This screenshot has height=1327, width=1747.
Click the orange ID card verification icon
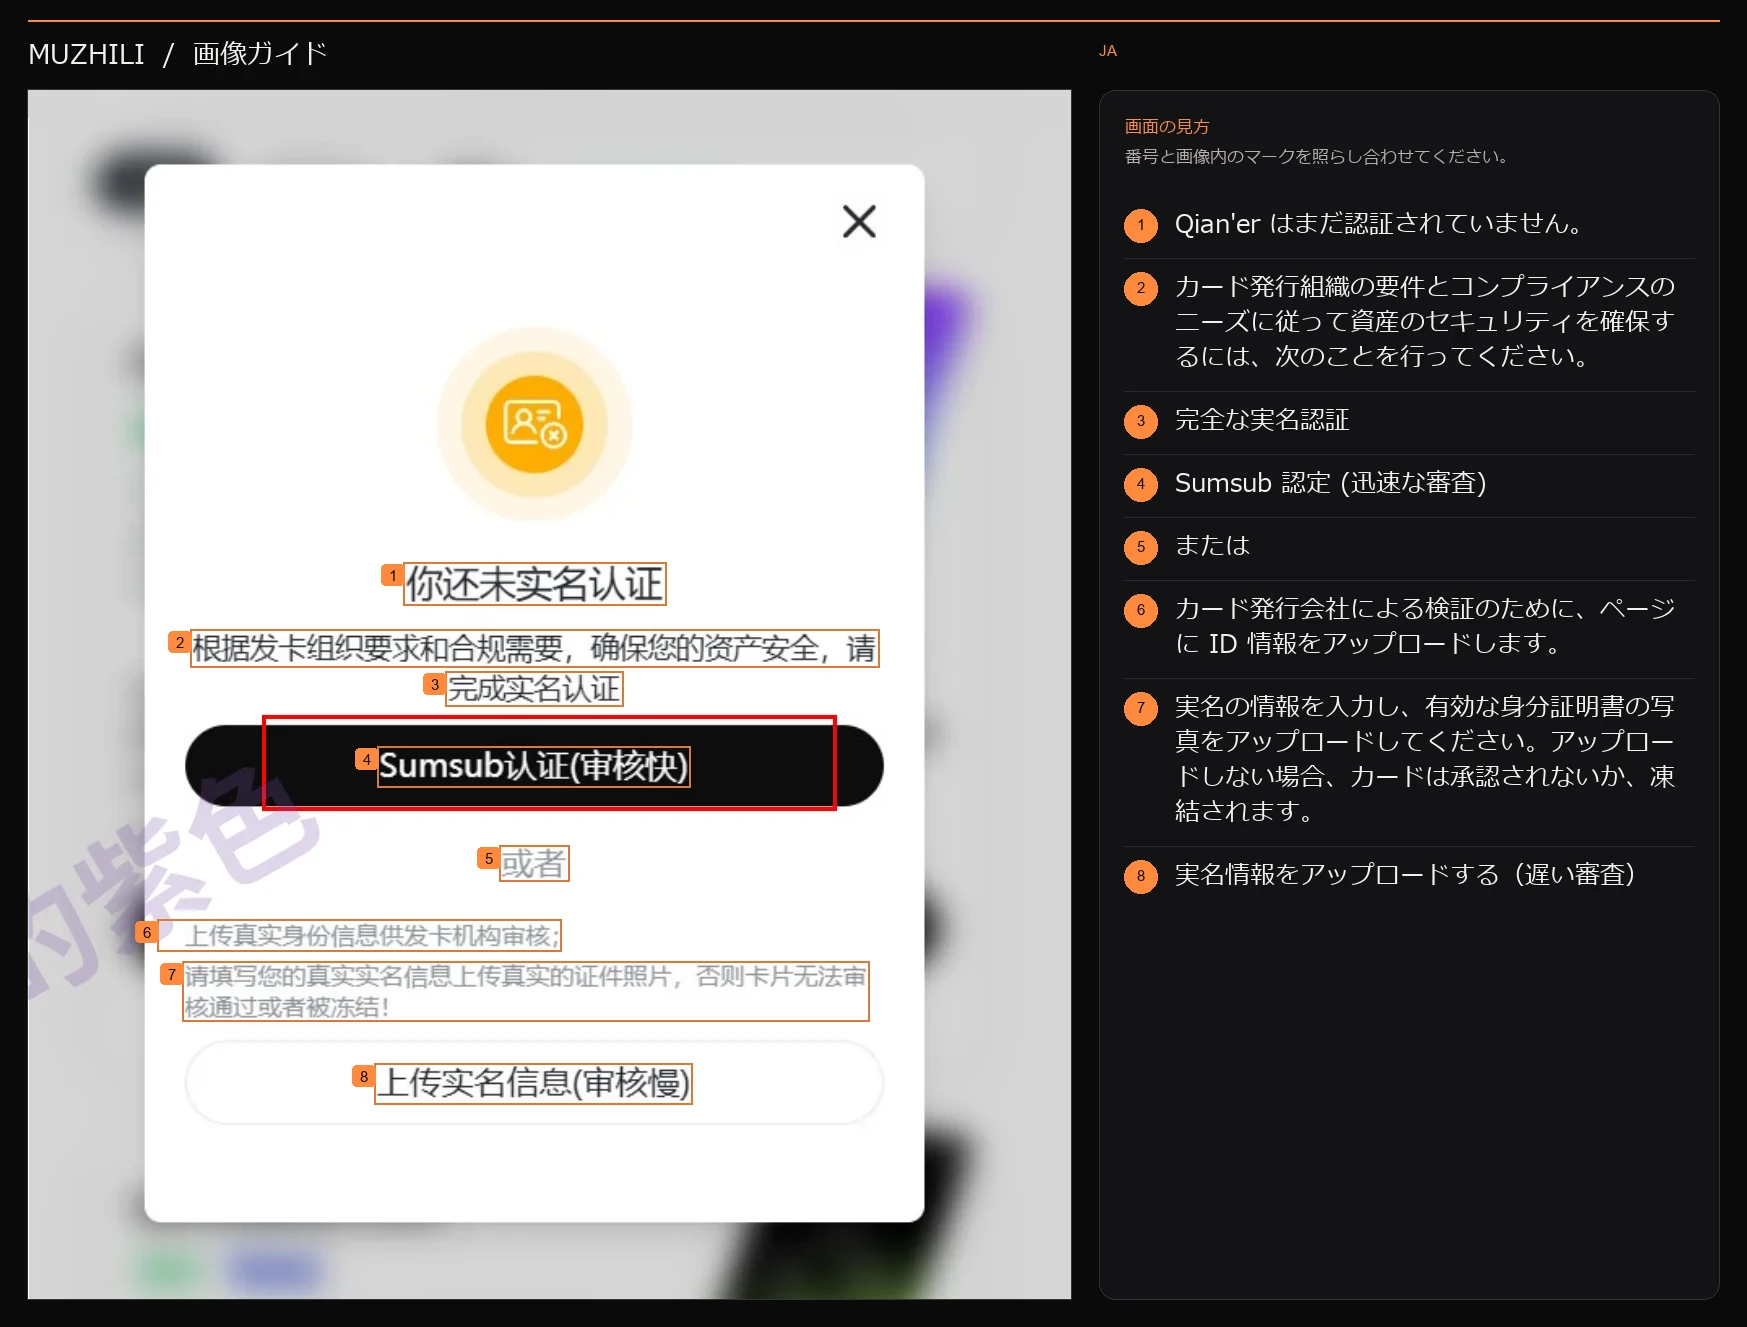[535, 424]
